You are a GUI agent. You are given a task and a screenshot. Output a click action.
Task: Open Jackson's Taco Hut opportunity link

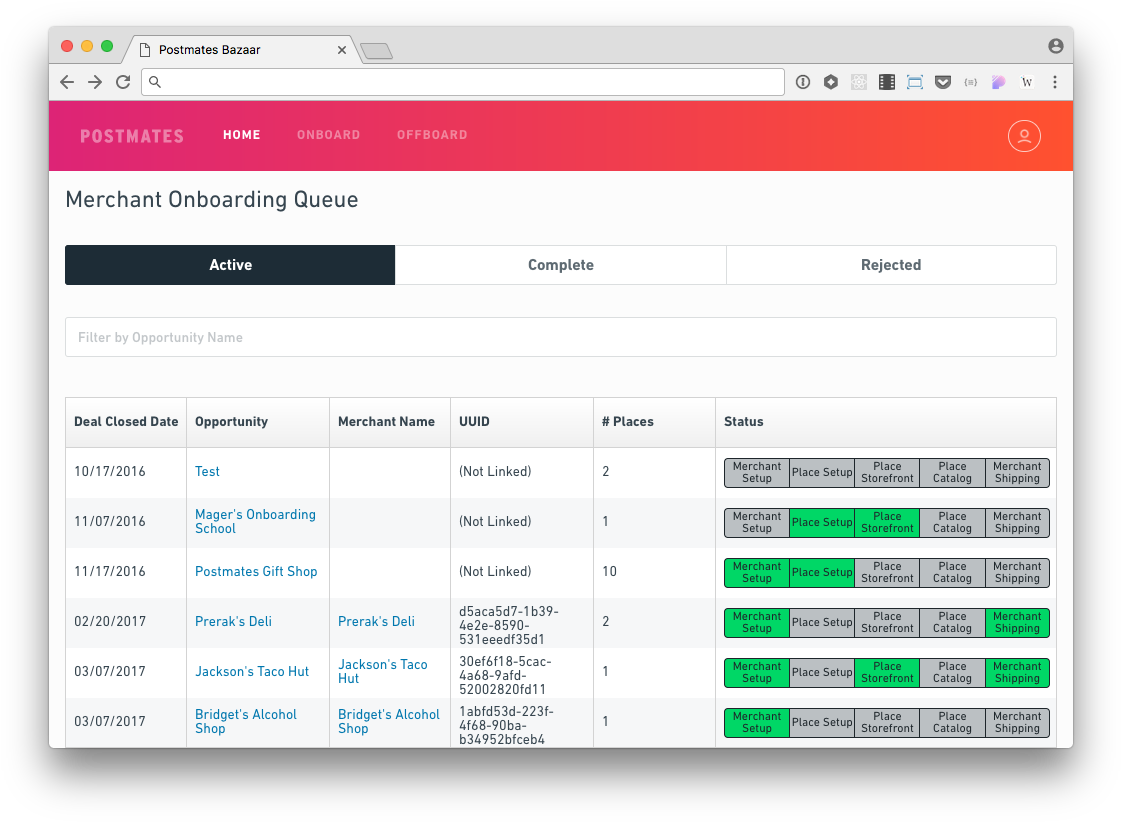[252, 672]
